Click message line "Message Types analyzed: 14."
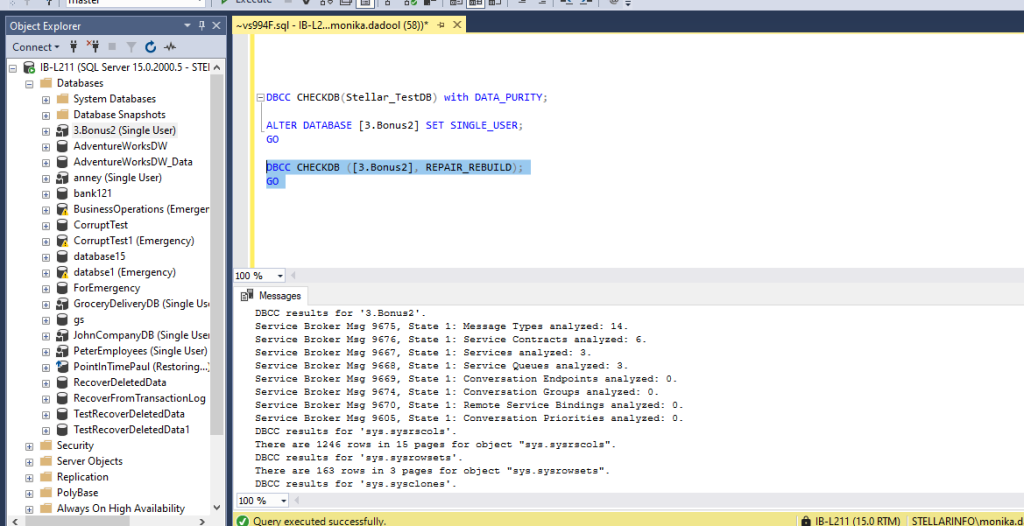 pyautogui.click(x=545, y=326)
